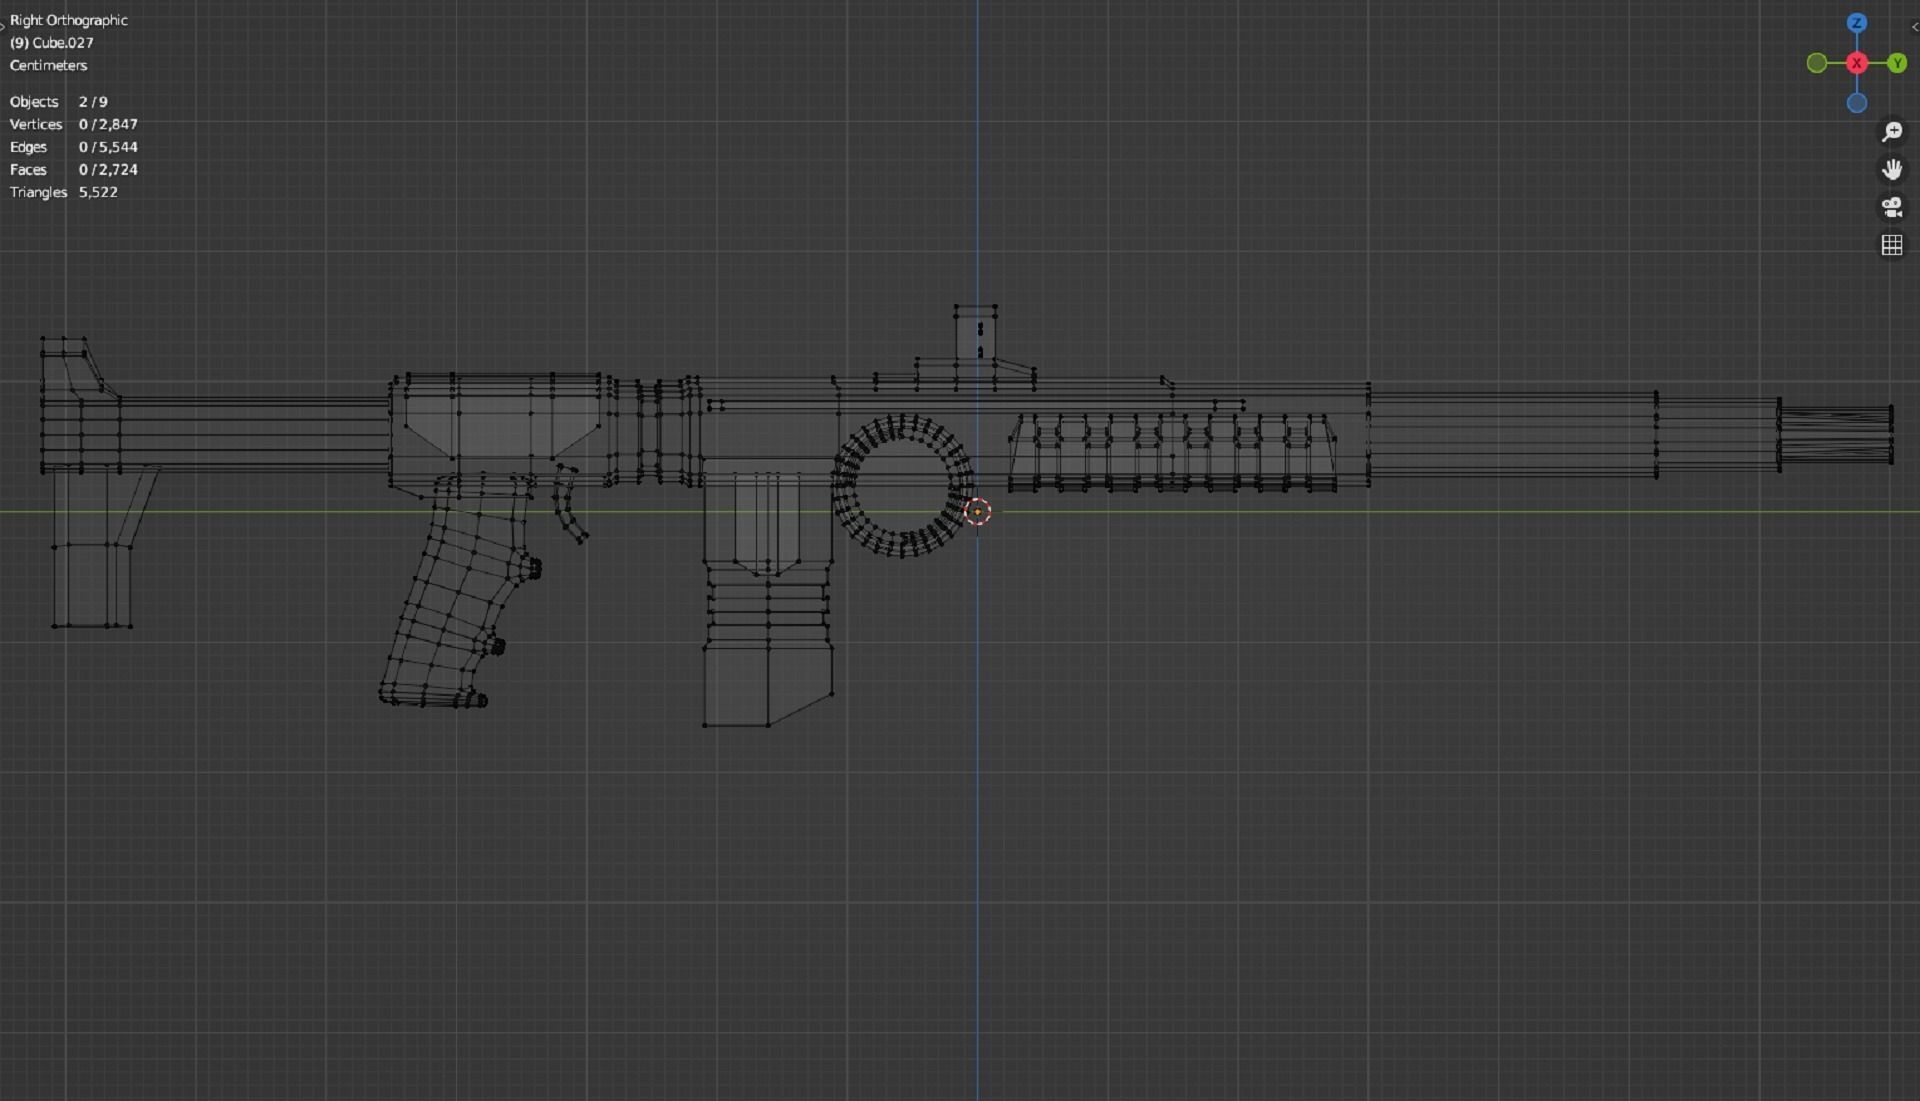The height and width of the screenshot is (1101, 1920).
Task: Click the "(9) Cube.027" object name text
Action: [52, 43]
